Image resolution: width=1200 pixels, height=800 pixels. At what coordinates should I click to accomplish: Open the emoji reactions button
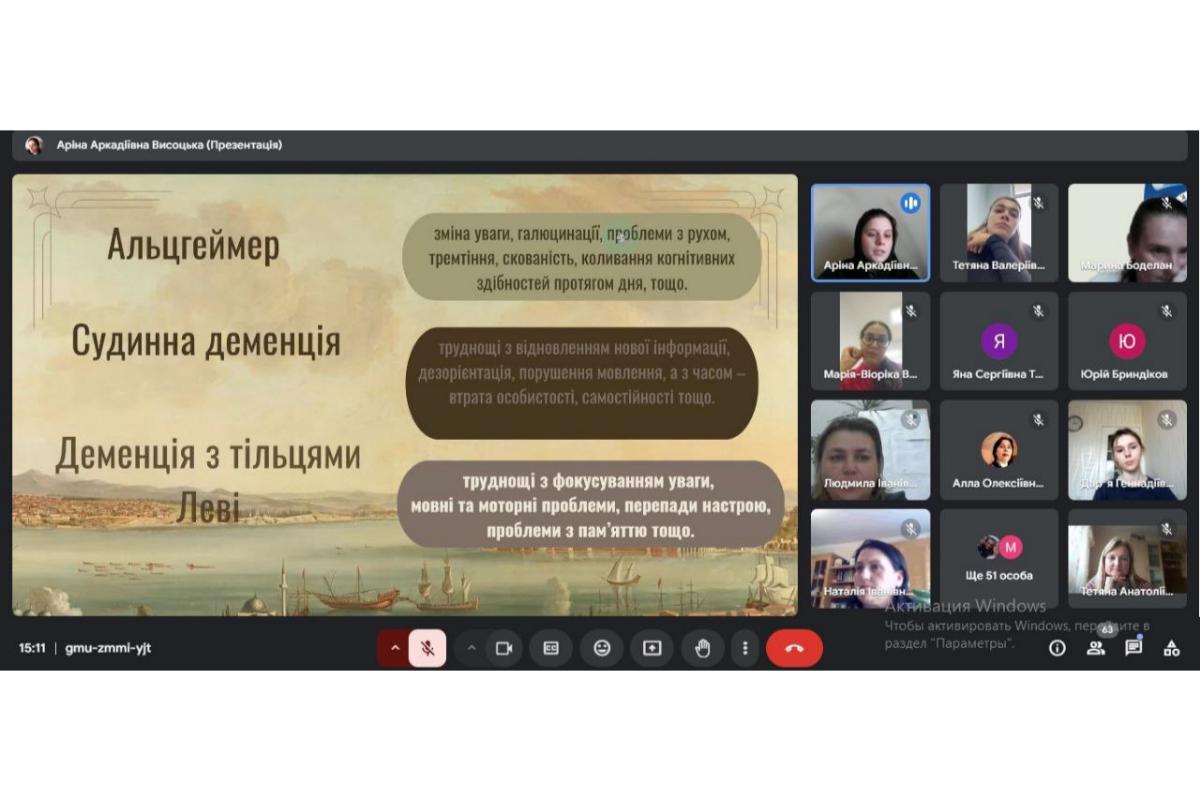602,648
